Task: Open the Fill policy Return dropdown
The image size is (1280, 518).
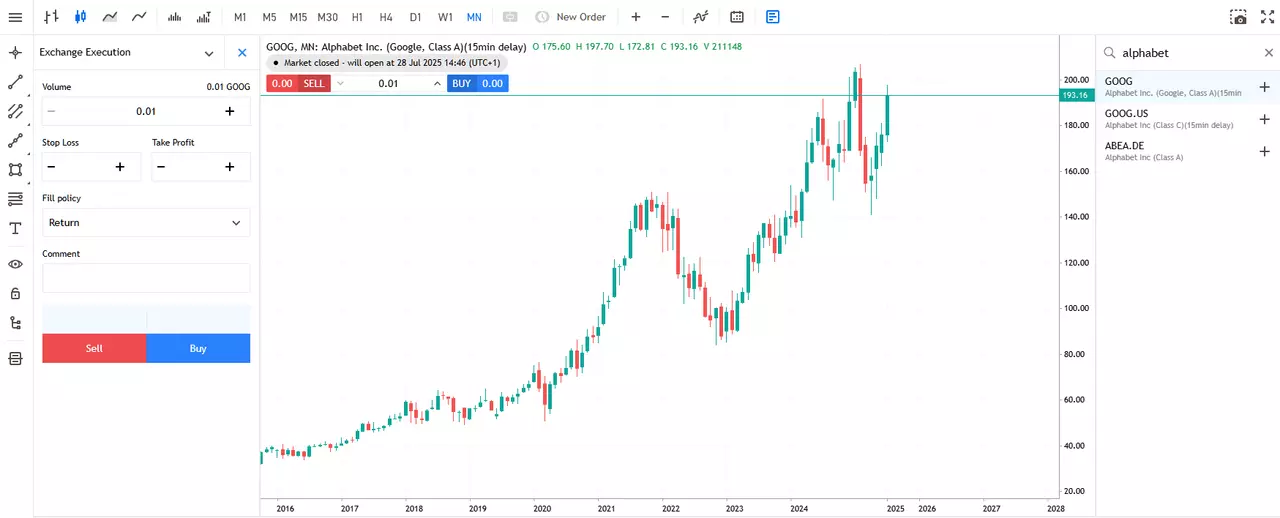Action: pos(146,223)
